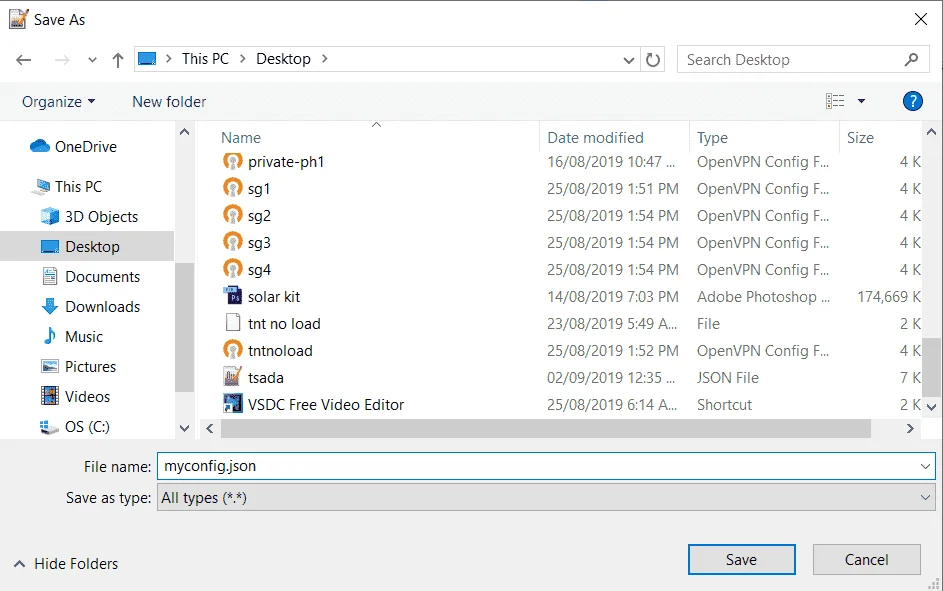Open Documents in the sidebar
This screenshot has width=943, height=591.
tap(91, 277)
